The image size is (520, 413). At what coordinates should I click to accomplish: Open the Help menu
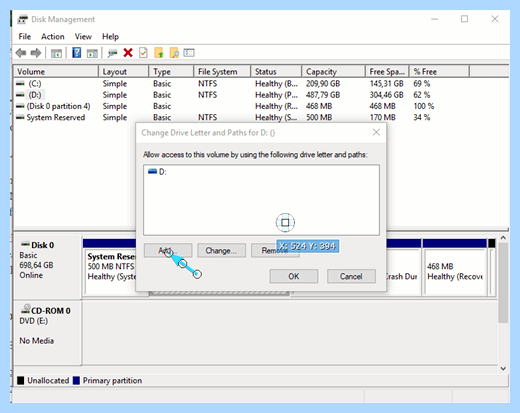(x=110, y=36)
